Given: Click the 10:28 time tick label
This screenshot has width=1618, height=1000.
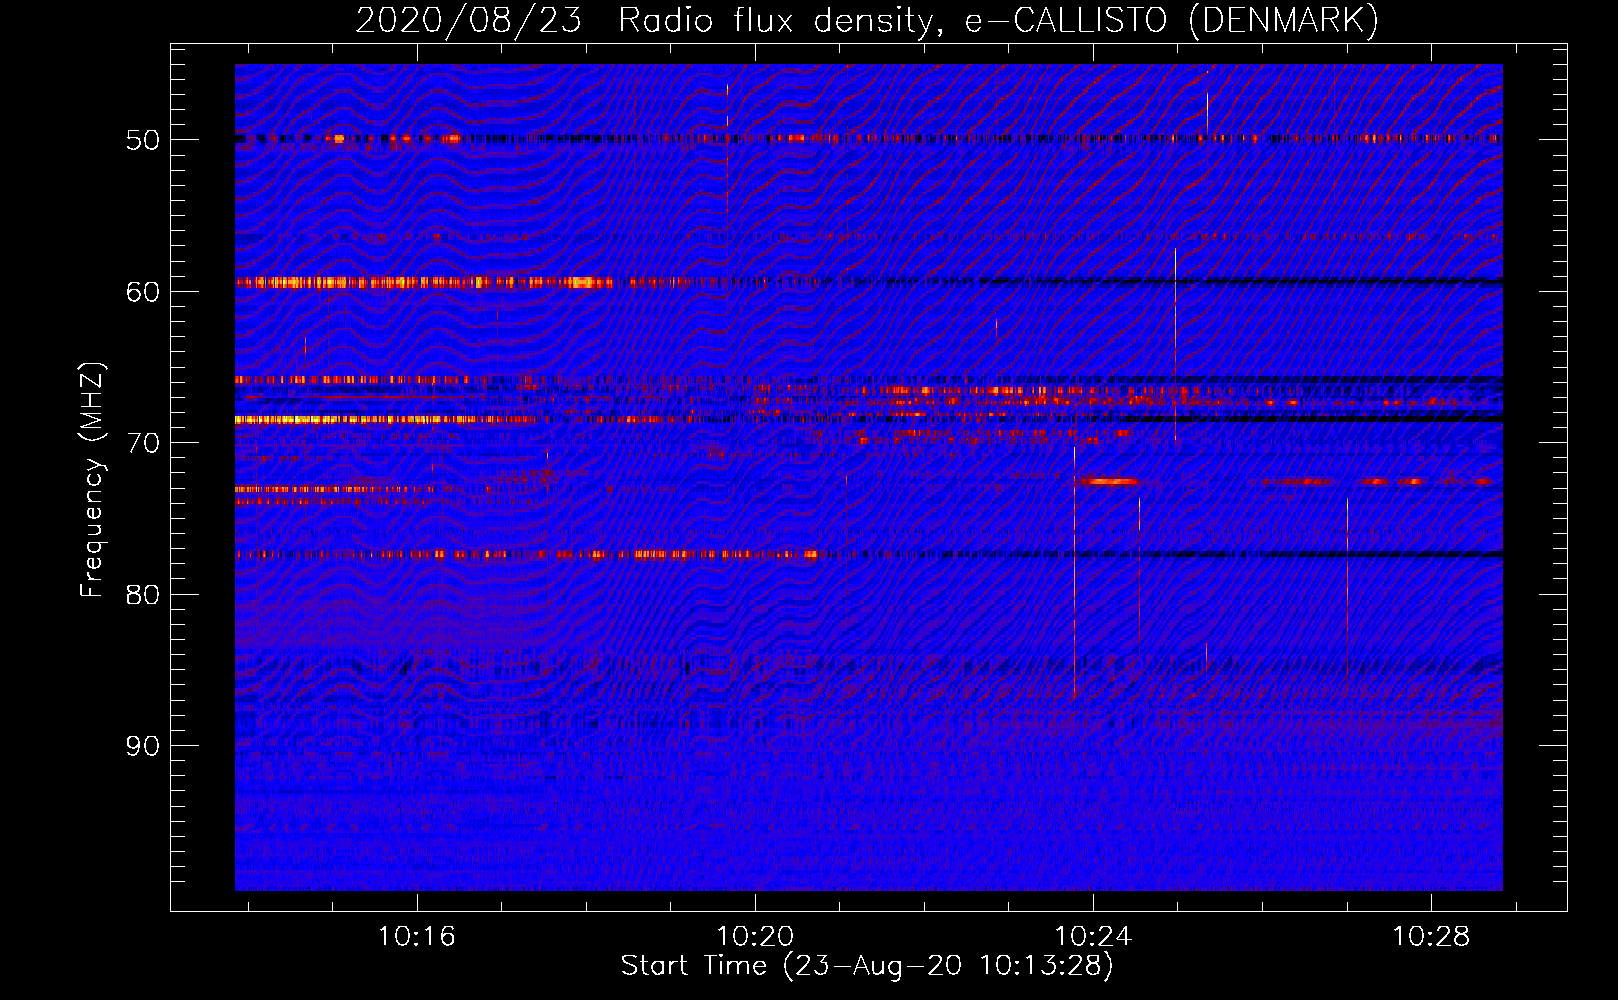Looking at the screenshot, I should pos(1431,936).
